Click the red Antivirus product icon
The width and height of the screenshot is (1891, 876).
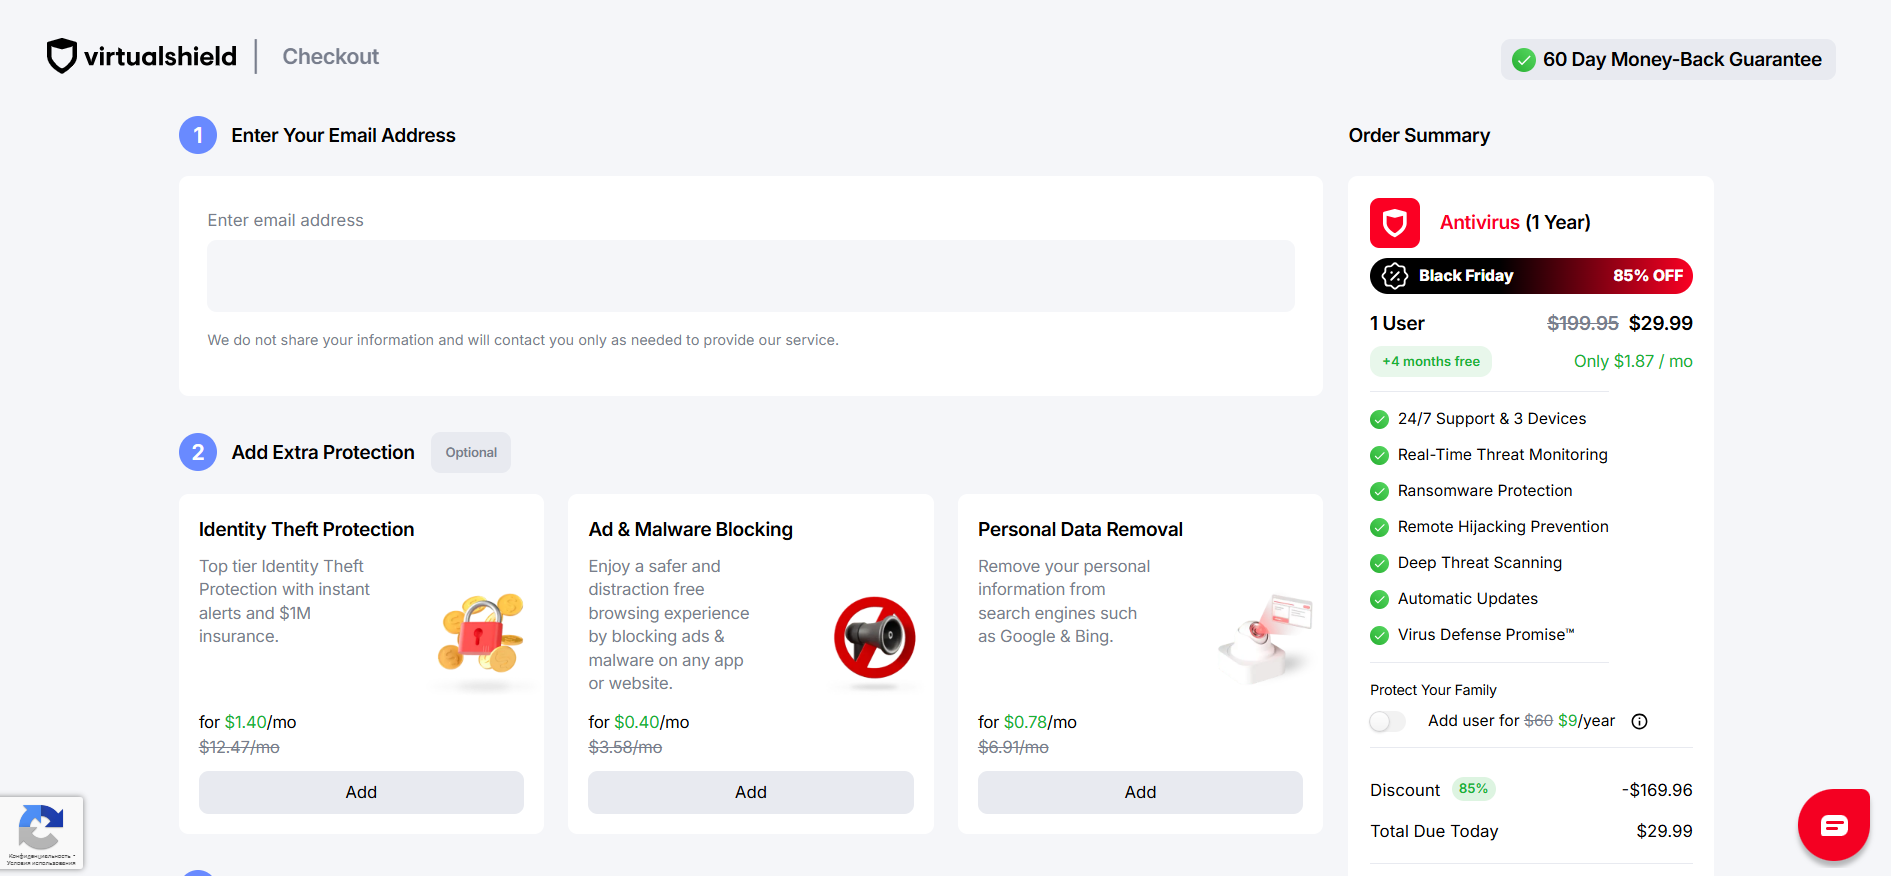tap(1394, 223)
